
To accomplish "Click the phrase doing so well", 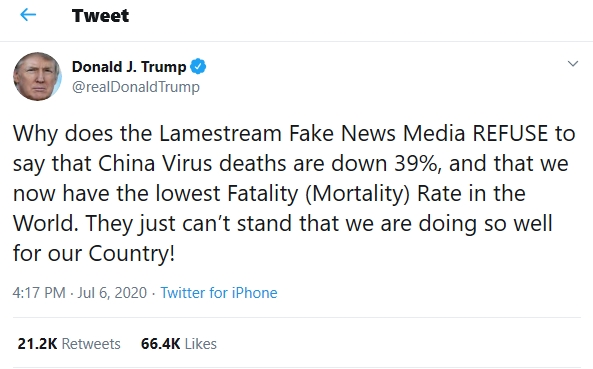I will click(x=485, y=223).
